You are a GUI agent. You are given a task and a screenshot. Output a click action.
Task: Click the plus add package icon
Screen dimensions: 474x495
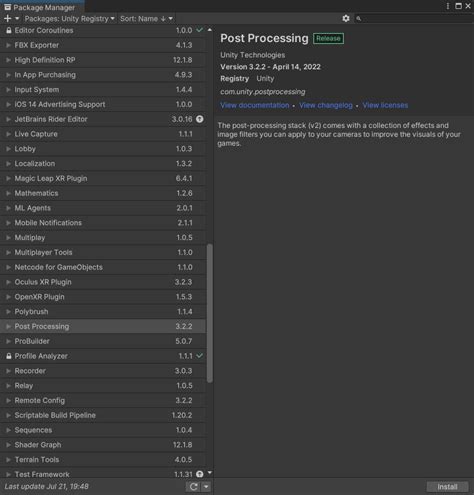click(7, 19)
